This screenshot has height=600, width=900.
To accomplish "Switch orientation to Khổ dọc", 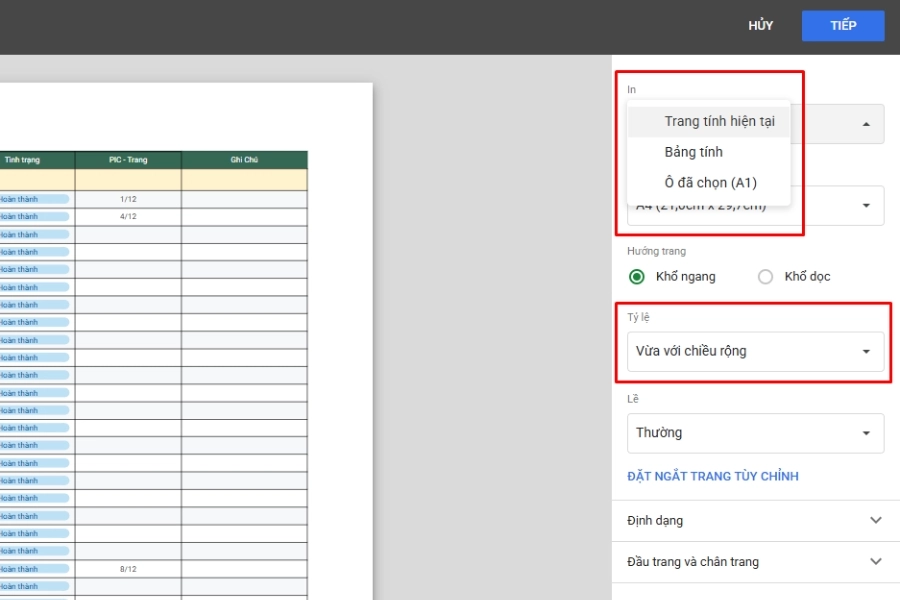I will click(766, 277).
